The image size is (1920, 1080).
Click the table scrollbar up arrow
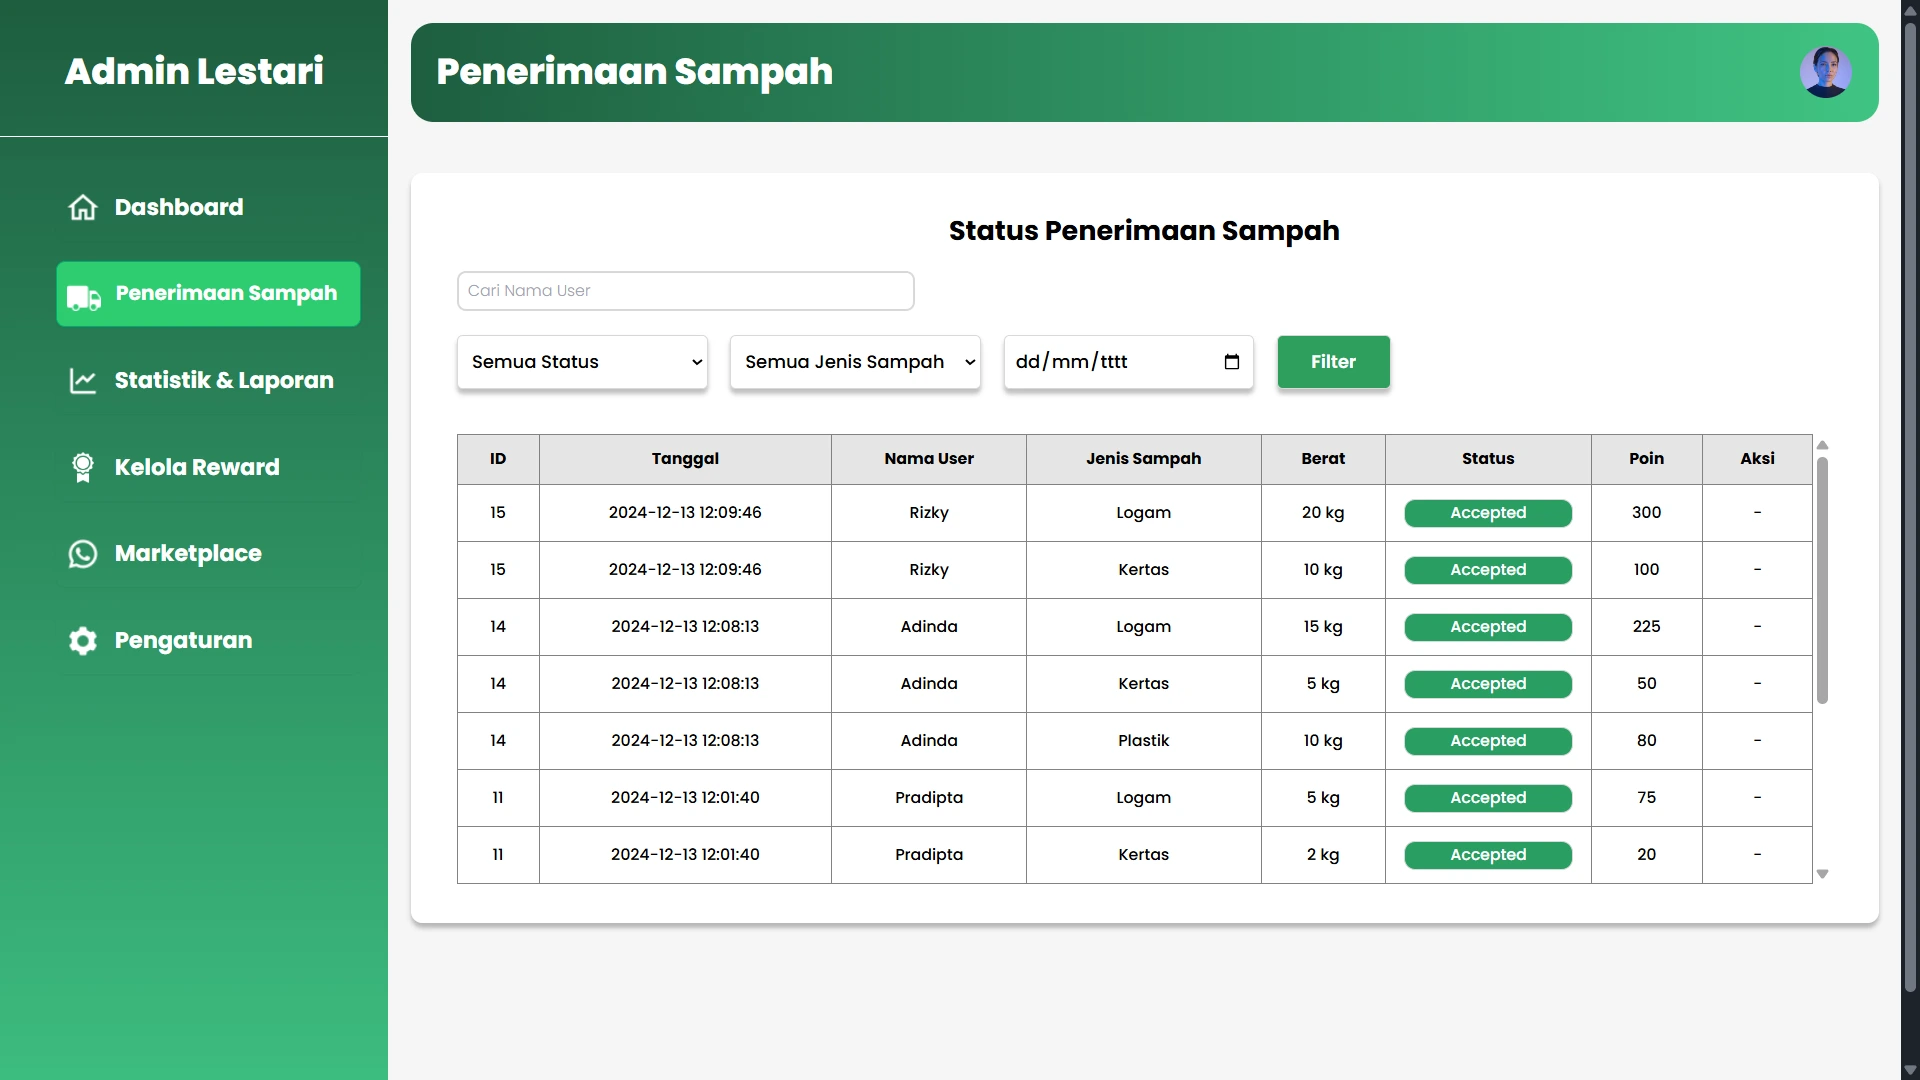click(x=1822, y=445)
